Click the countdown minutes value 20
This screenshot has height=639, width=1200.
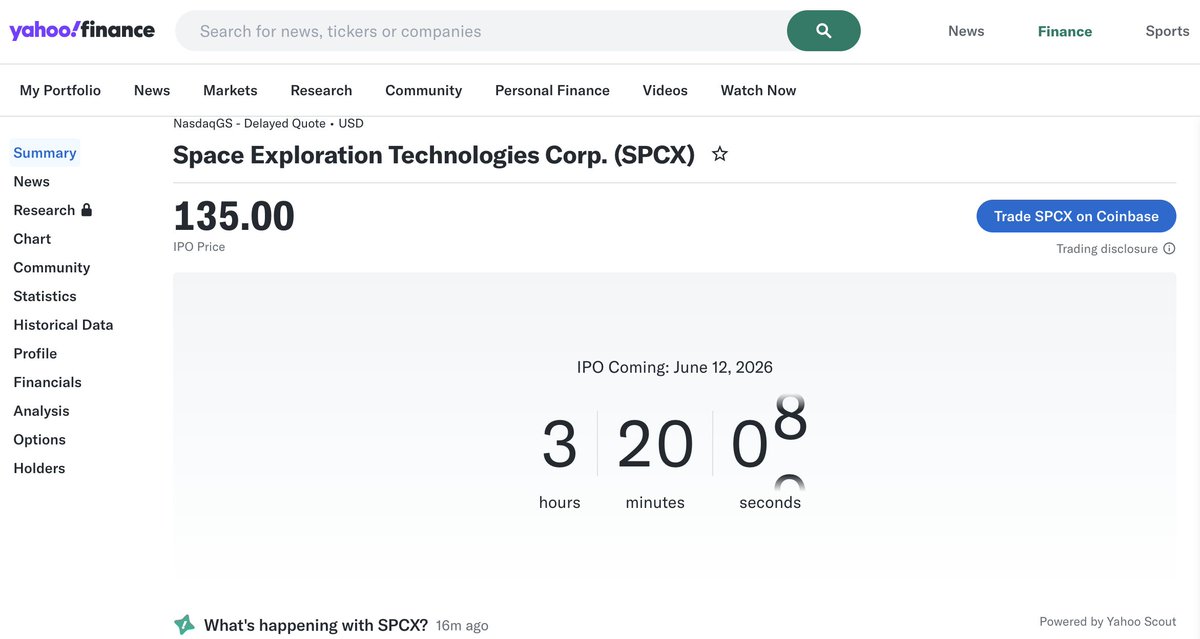pos(655,445)
